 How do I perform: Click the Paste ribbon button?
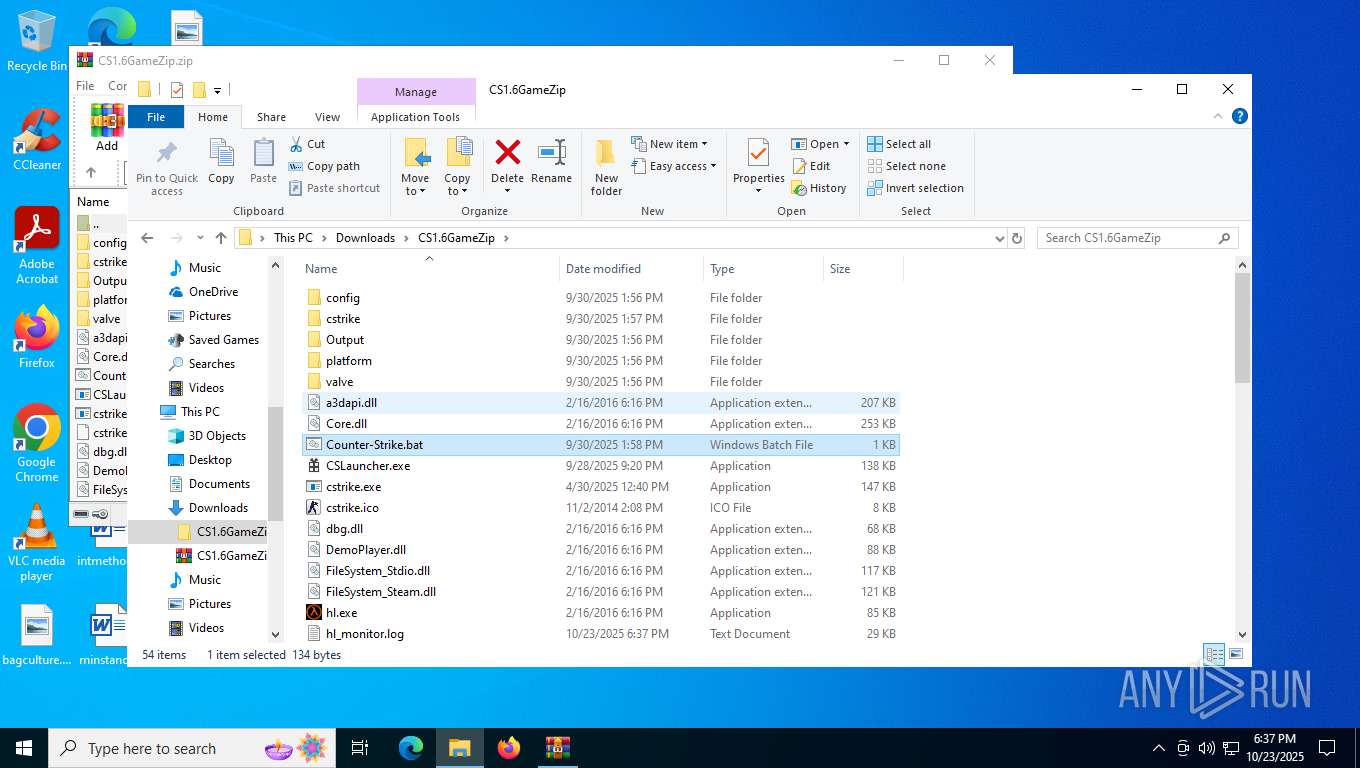[263, 162]
